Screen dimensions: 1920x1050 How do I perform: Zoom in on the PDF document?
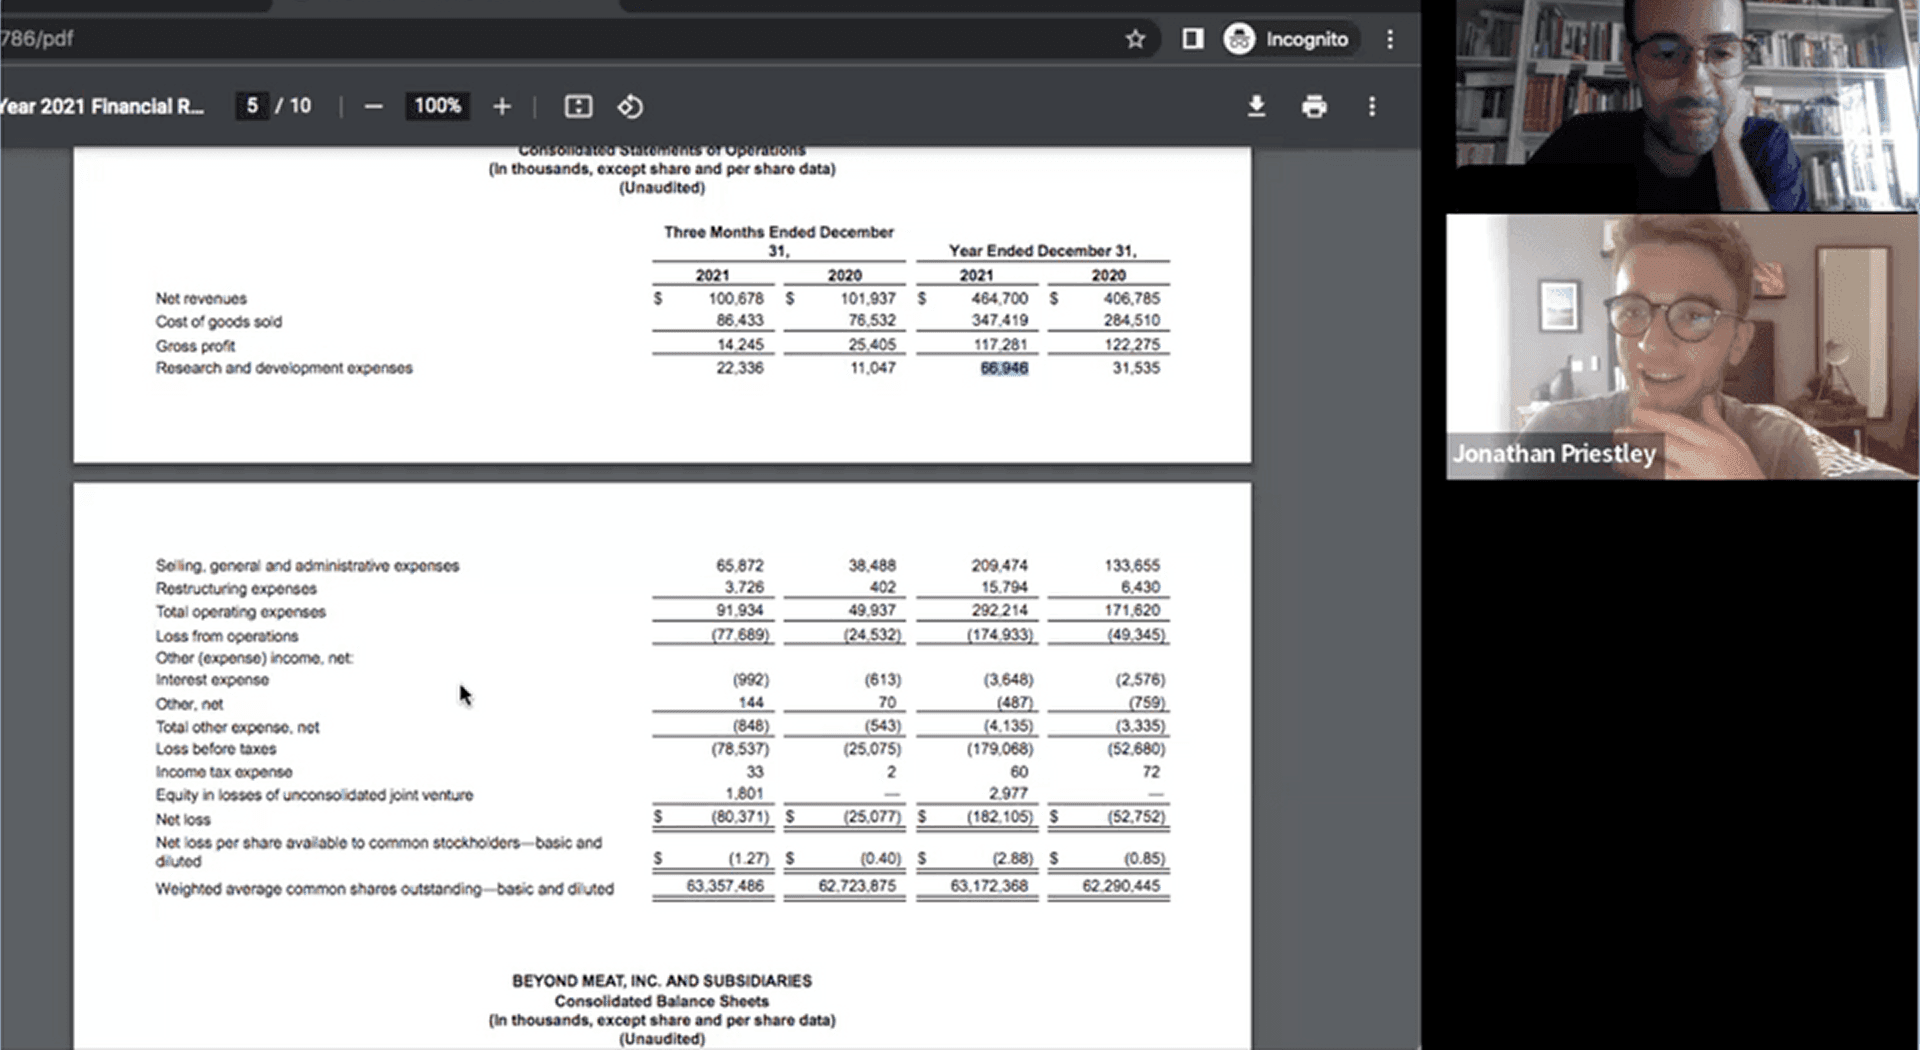point(501,106)
